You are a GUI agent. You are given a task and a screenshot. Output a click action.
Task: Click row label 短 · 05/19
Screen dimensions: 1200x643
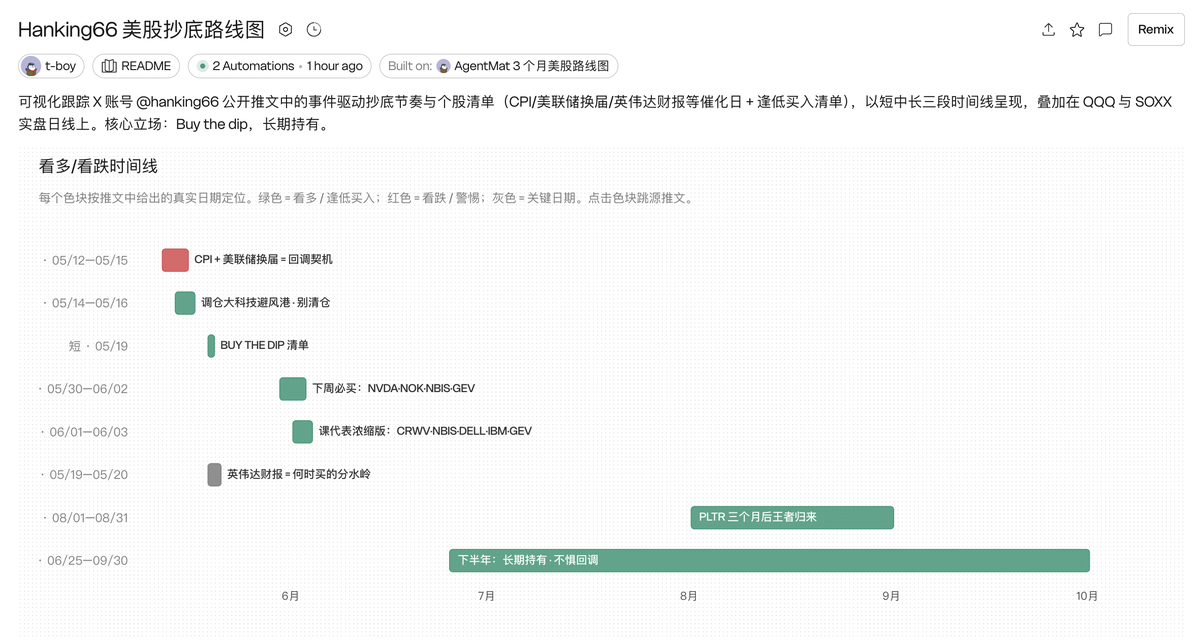pyautogui.click(x=98, y=346)
